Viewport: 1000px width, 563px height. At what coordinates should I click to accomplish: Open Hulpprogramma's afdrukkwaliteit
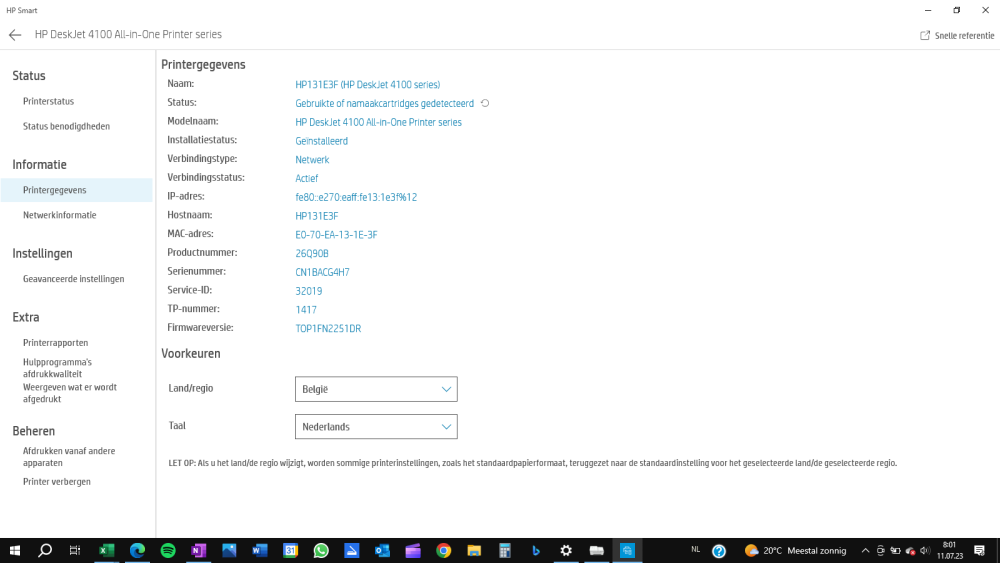tap(57, 368)
